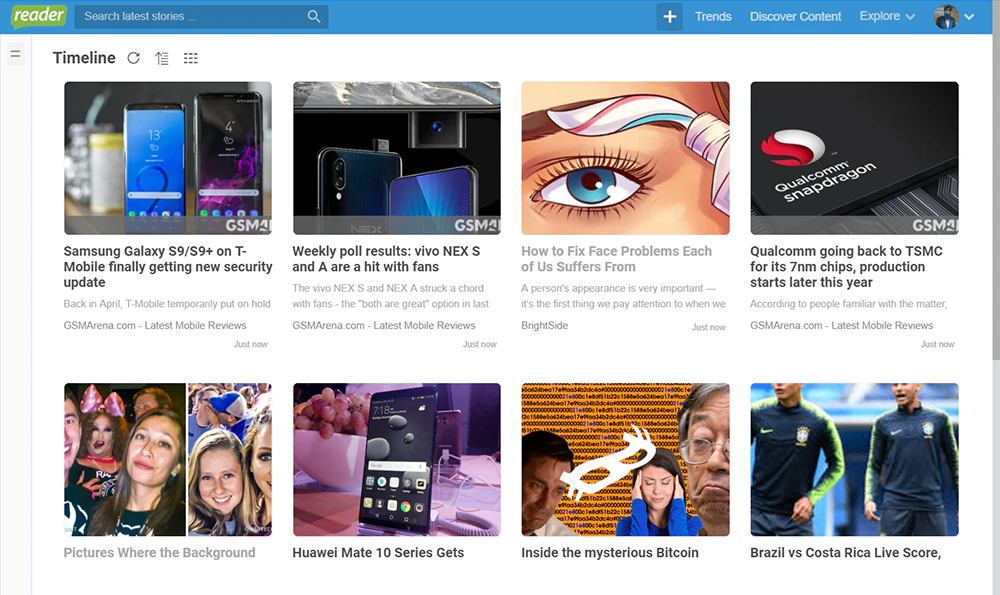Open Pictures Where the Background headline
This screenshot has width=1000, height=595.
point(159,553)
